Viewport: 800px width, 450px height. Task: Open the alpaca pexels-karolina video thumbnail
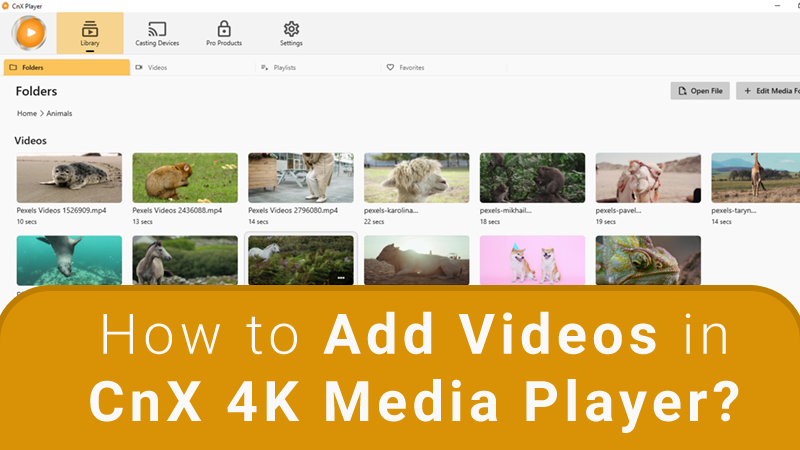pyautogui.click(x=417, y=178)
